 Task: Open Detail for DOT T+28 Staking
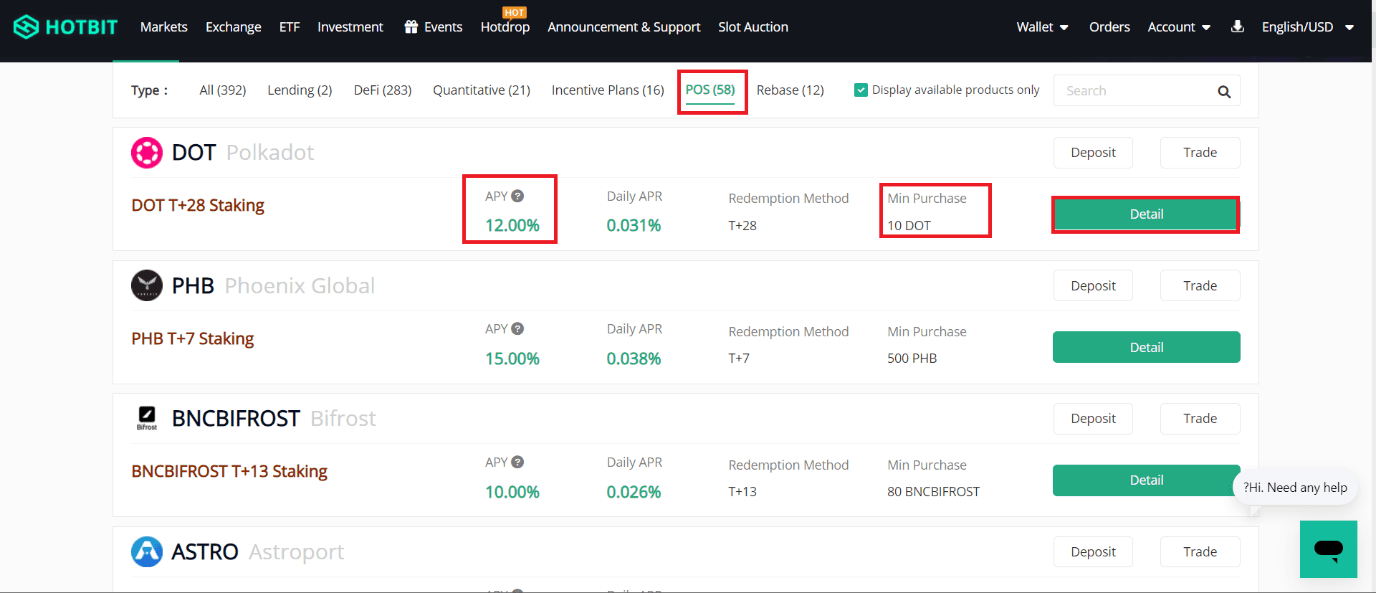(x=1146, y=214)
